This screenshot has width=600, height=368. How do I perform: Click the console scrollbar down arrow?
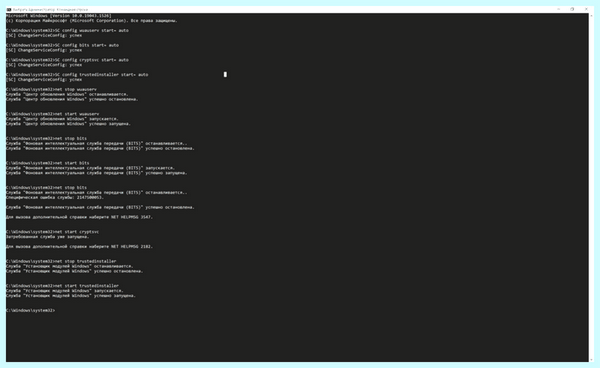point(592,360)
